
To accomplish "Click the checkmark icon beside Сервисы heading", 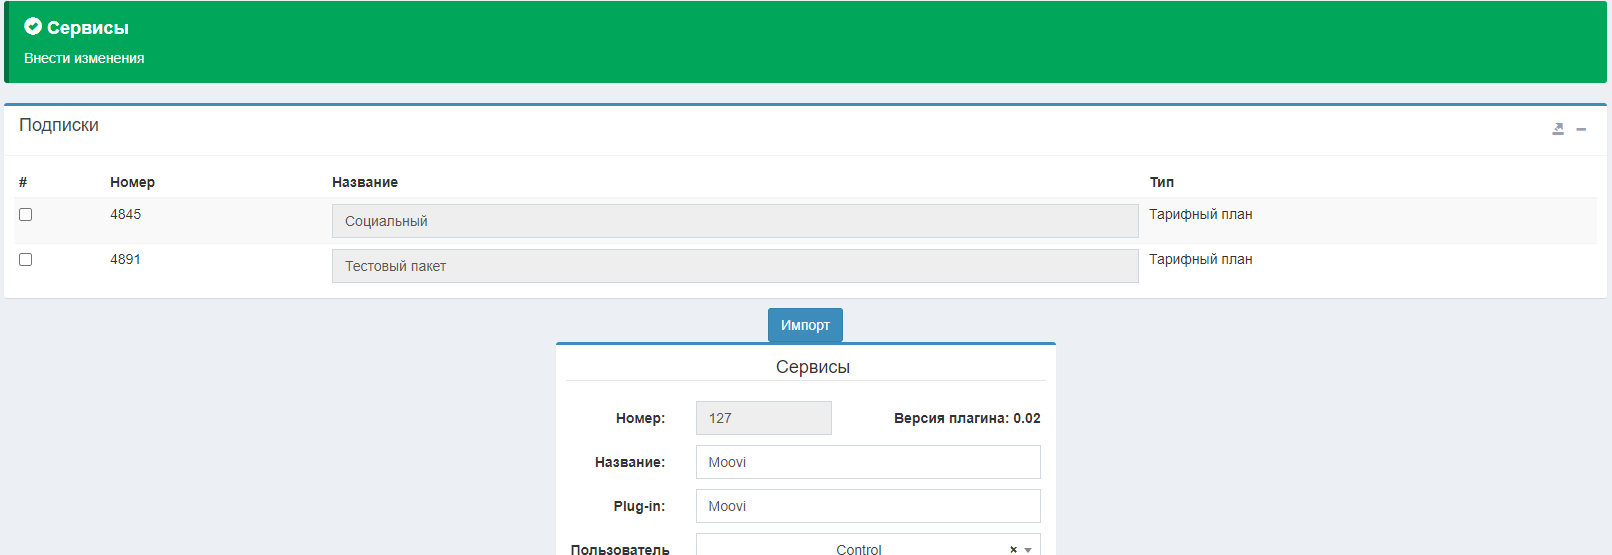I will click(33, 27).
